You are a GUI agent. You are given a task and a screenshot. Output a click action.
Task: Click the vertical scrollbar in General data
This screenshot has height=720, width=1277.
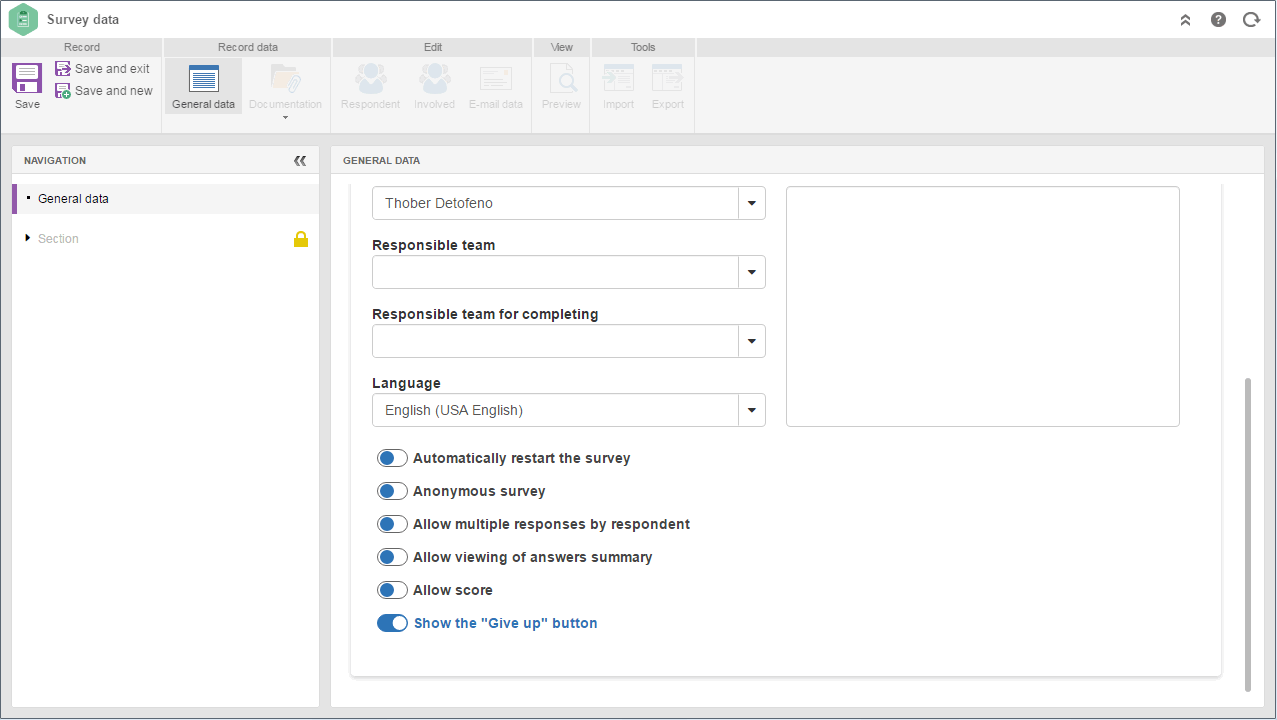tap(1248, 534)
